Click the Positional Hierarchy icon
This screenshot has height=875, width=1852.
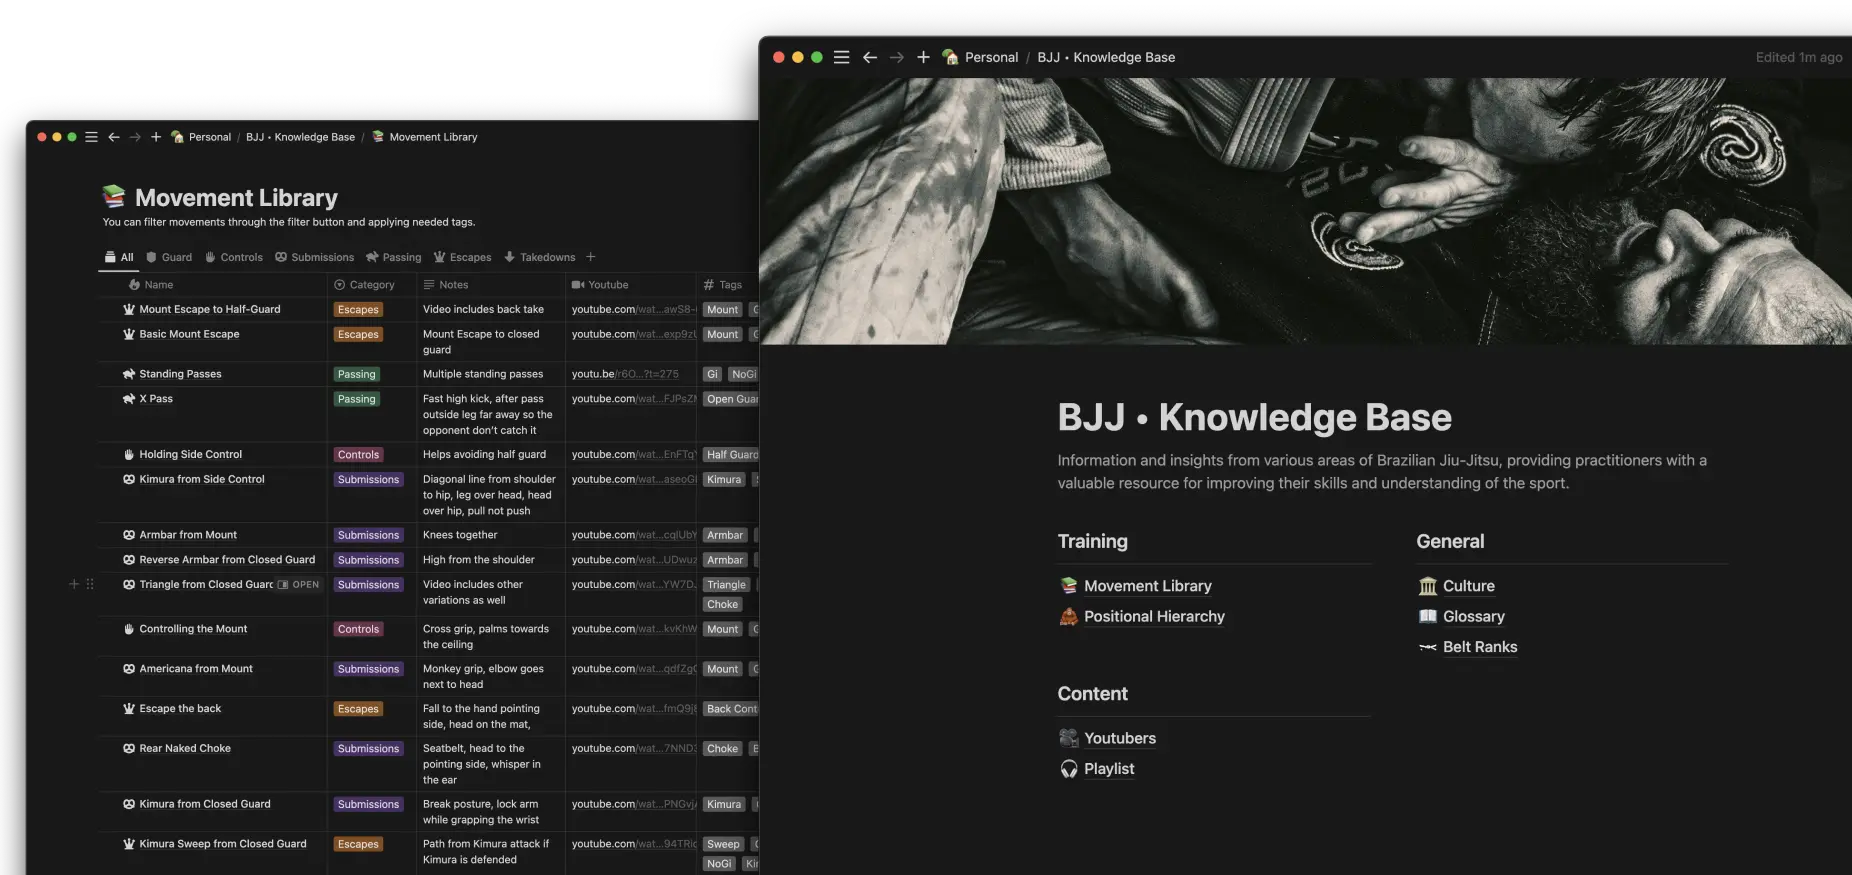coord(1069,616)
